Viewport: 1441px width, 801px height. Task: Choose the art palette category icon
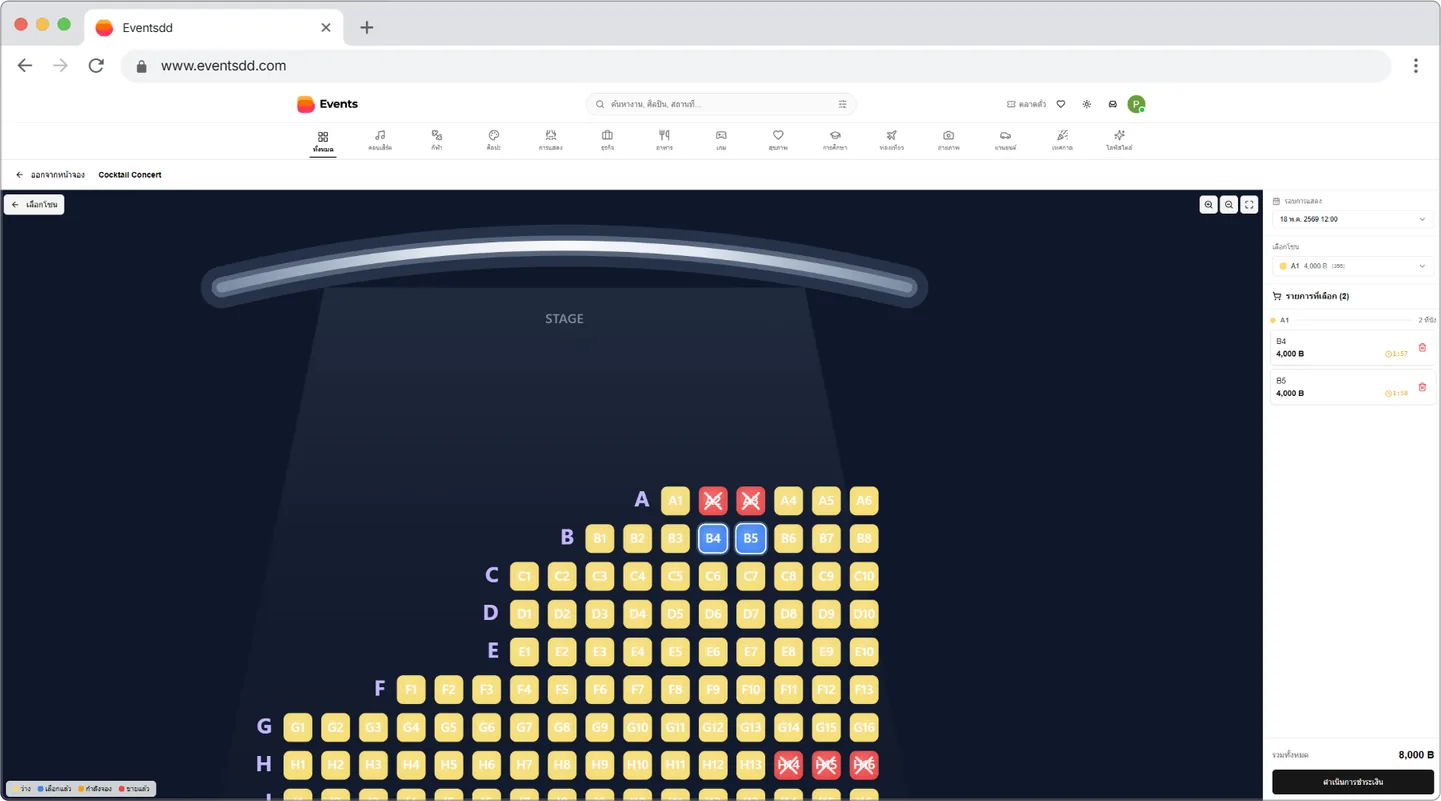pos(493,140)
